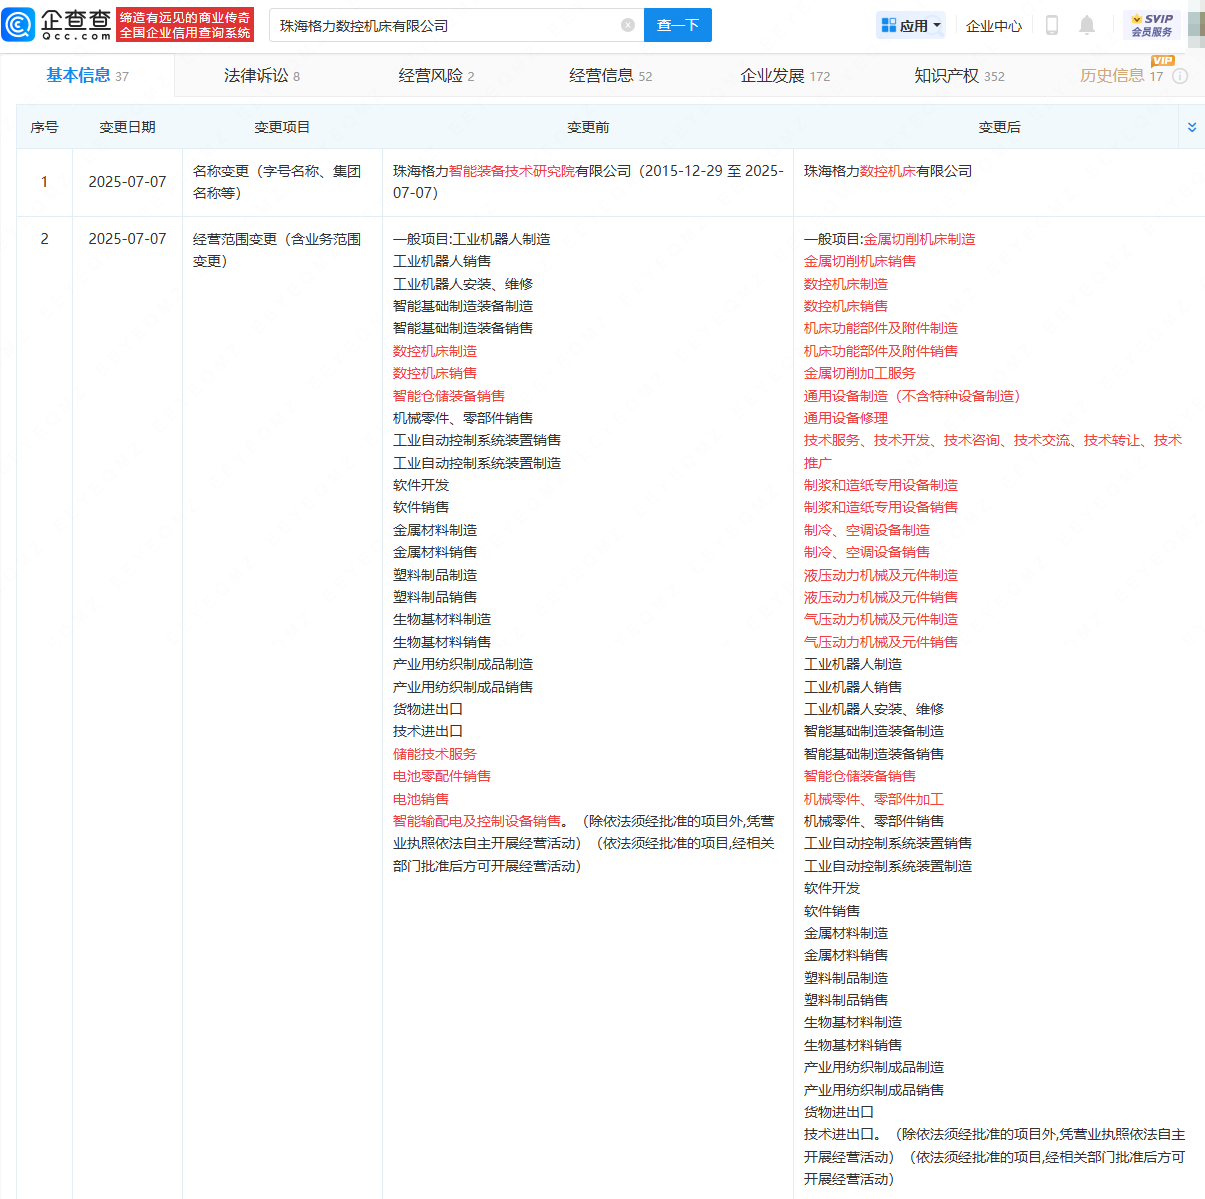Click the old name 珠海格力智能装备技术研究院有限公司 text
This screenshot has width=1205, height=1199.
click(512, 171)
